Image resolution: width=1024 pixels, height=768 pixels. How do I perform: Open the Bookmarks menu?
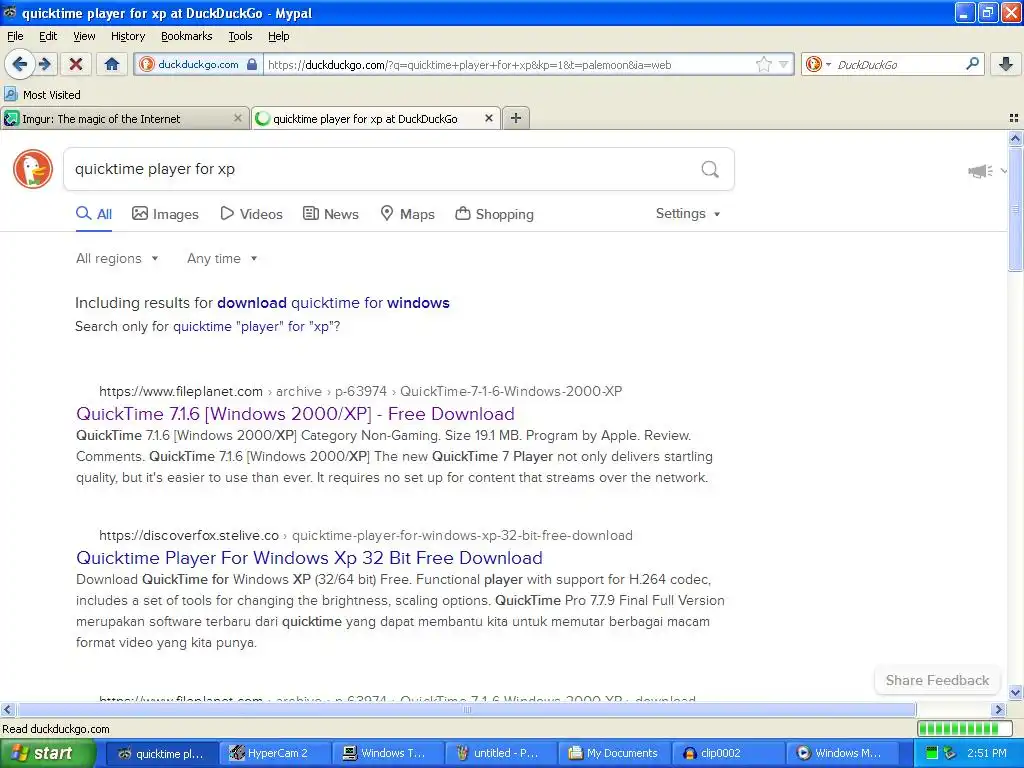point(186,36)
